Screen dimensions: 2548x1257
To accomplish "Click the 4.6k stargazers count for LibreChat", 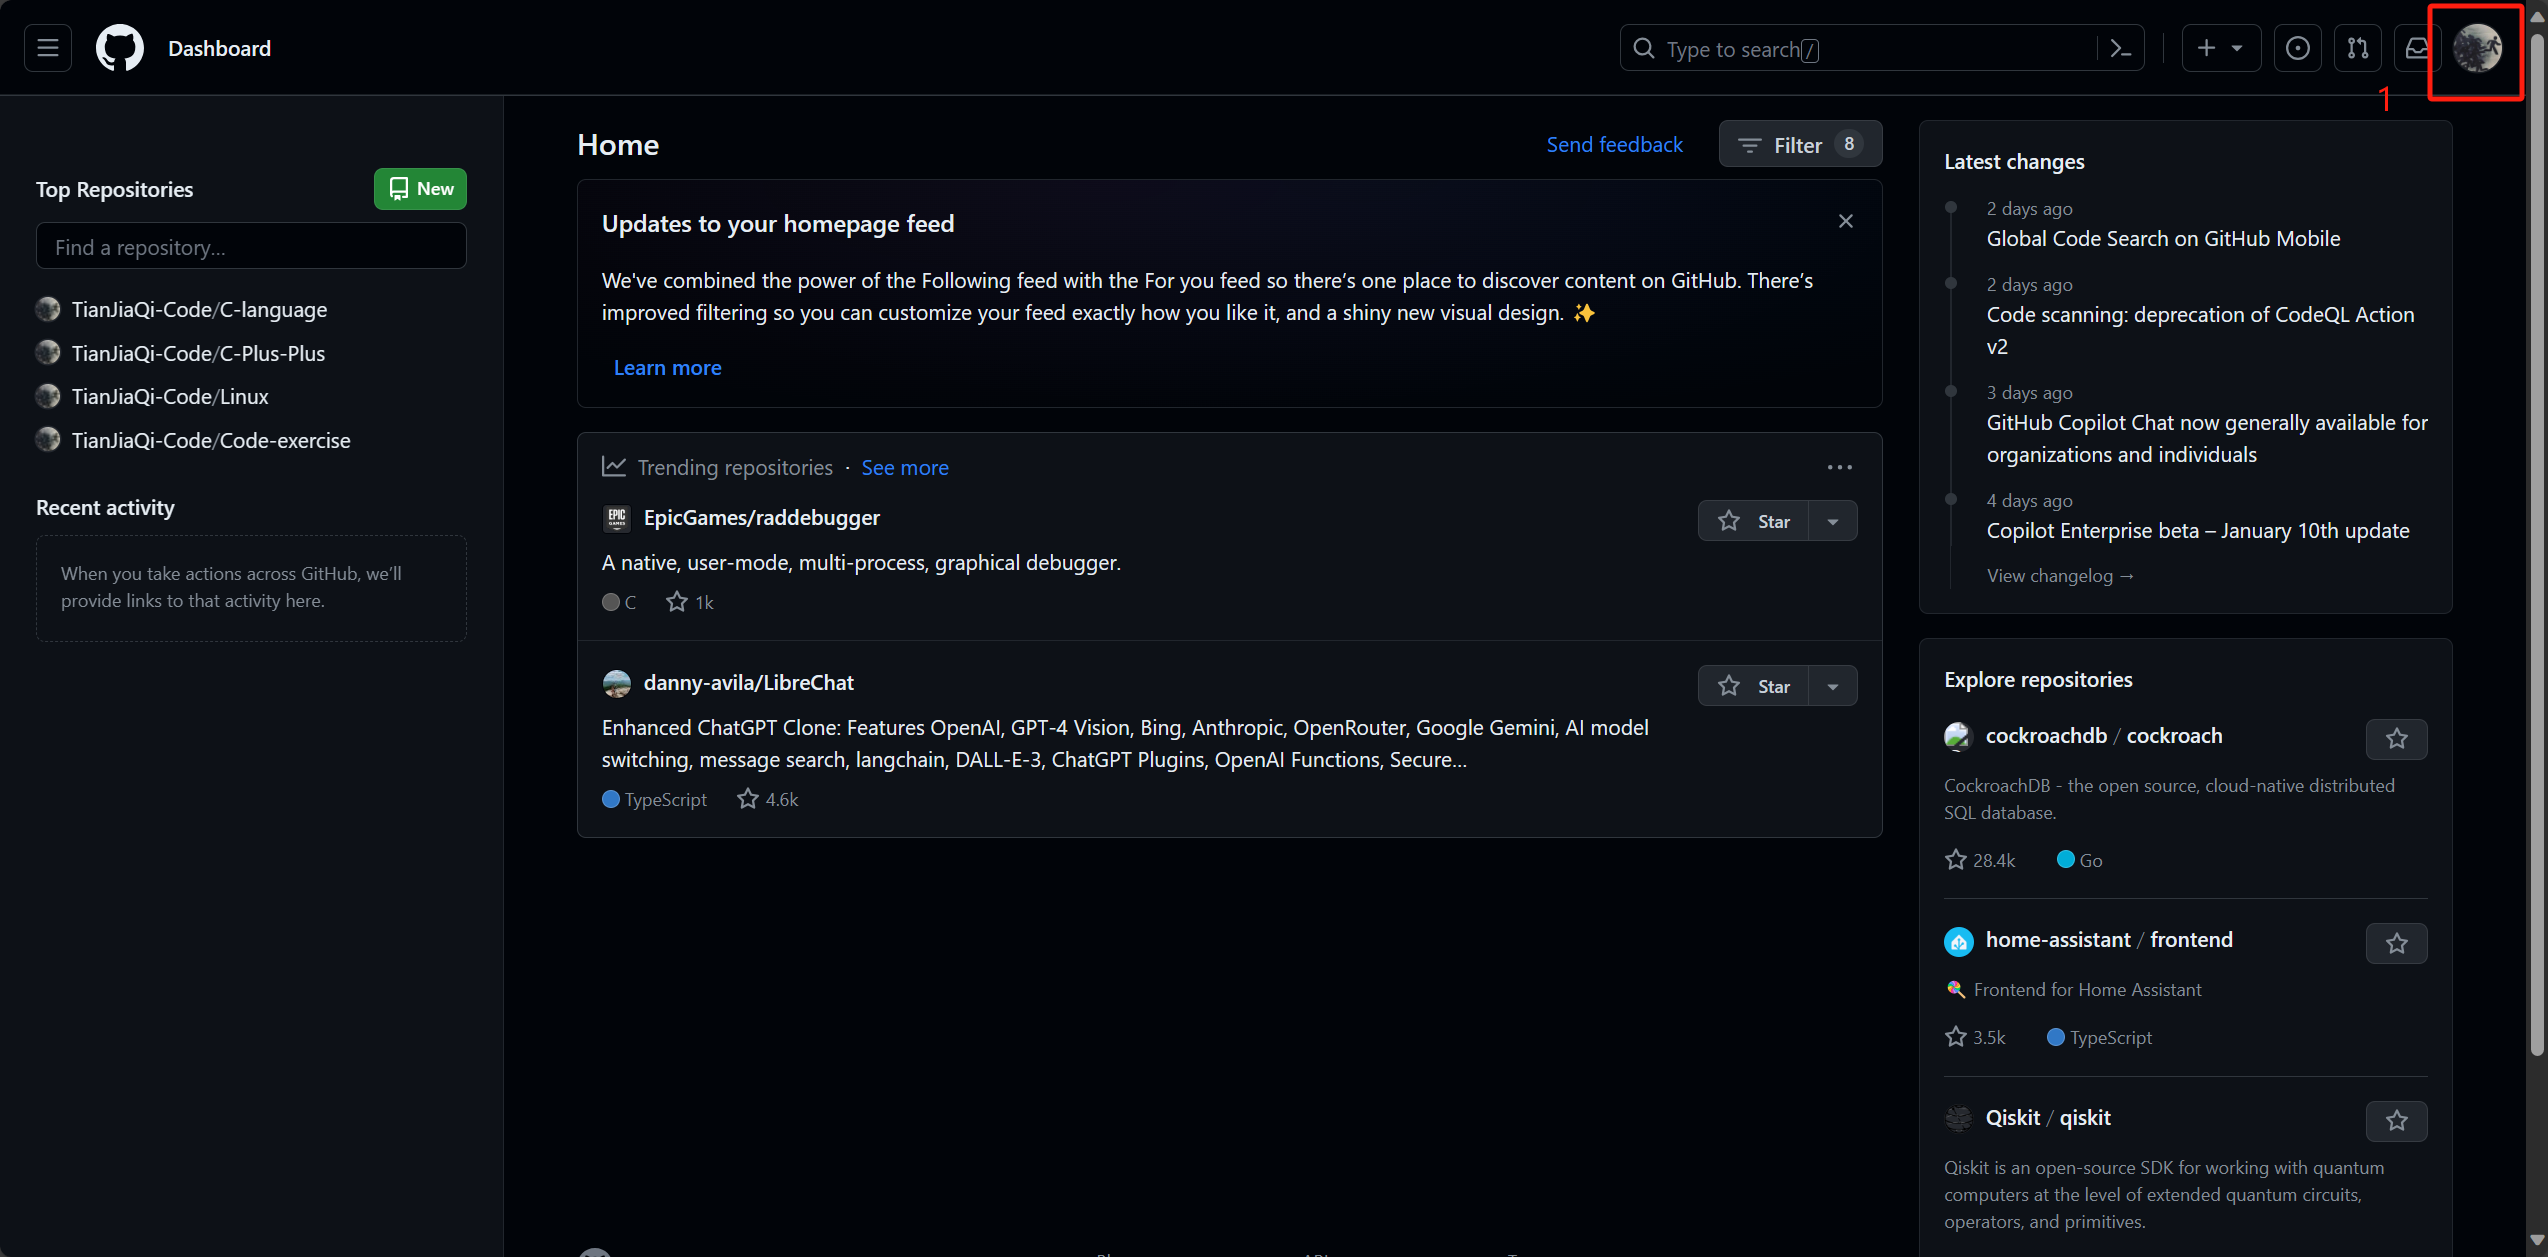I will click(768, 799).
